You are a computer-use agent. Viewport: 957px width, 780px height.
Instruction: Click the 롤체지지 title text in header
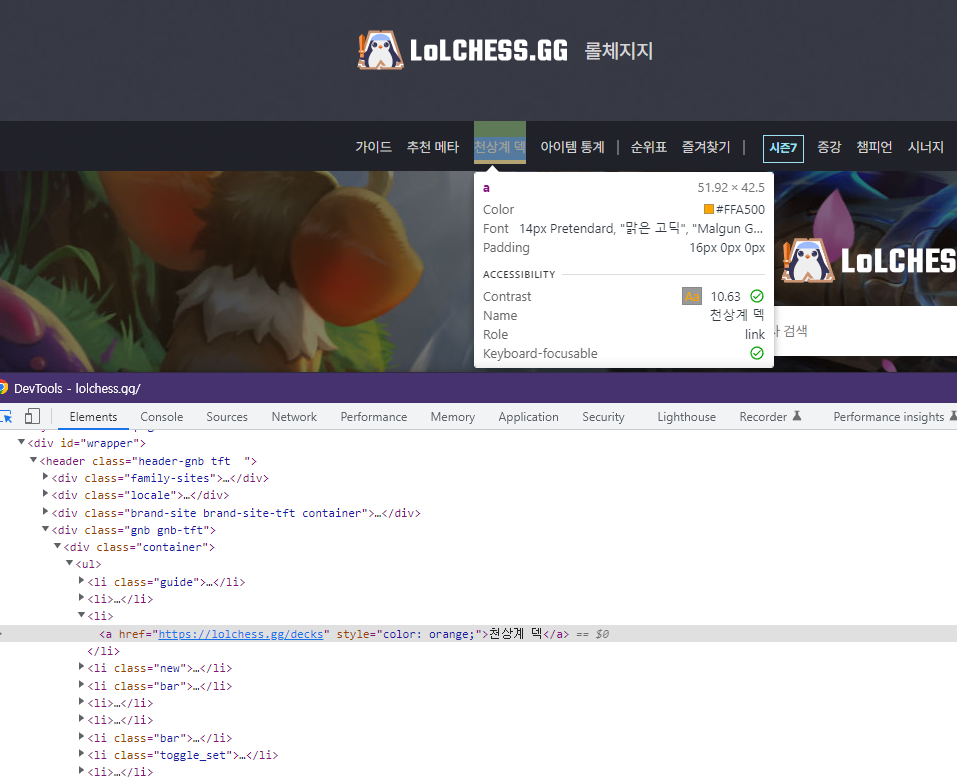pyautogui.click(x=618, y=51)
